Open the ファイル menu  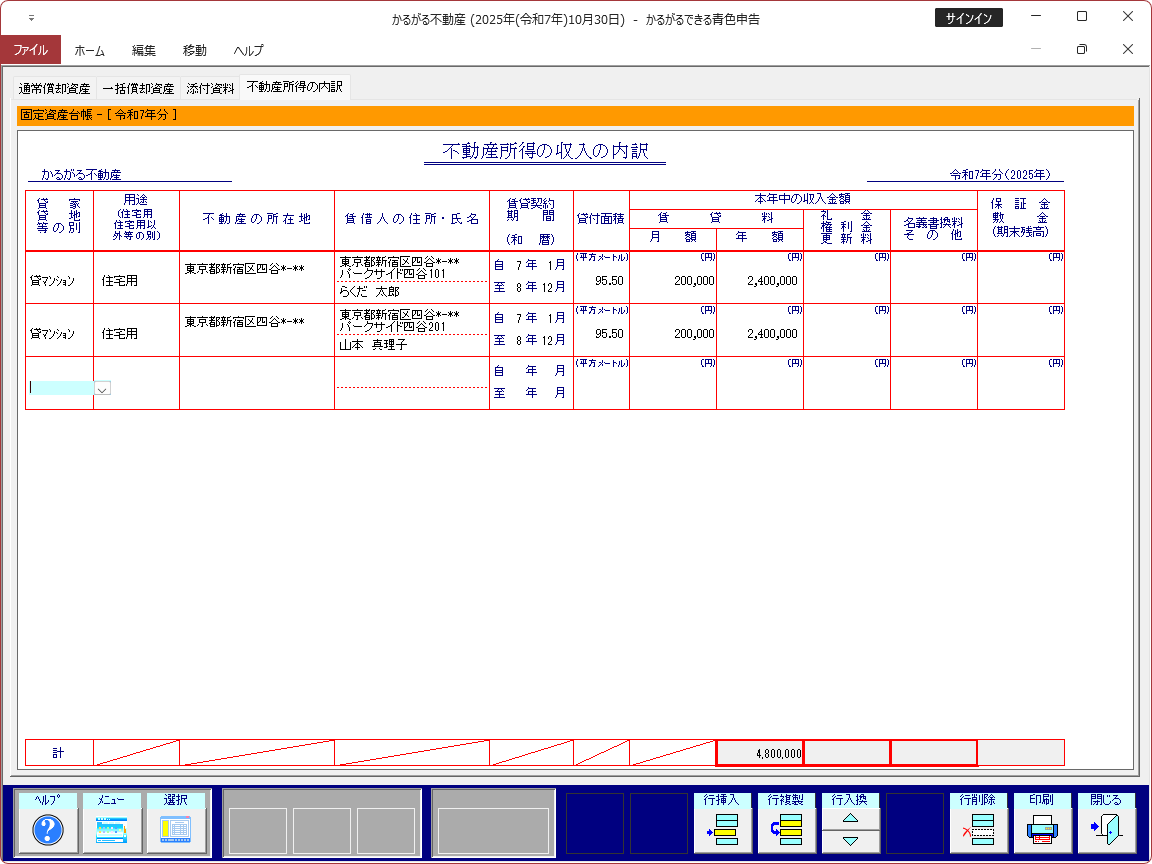tap(30, 50)
